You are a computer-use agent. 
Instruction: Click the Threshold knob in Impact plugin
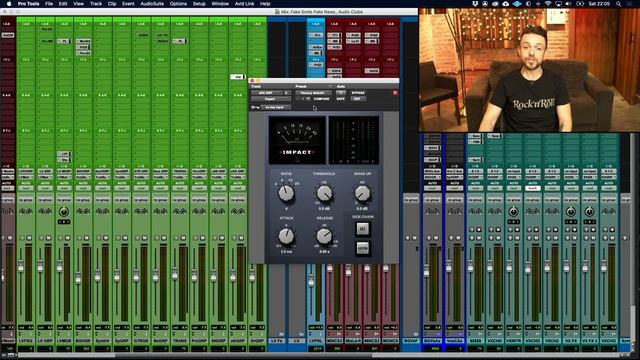tap(324, 193)
